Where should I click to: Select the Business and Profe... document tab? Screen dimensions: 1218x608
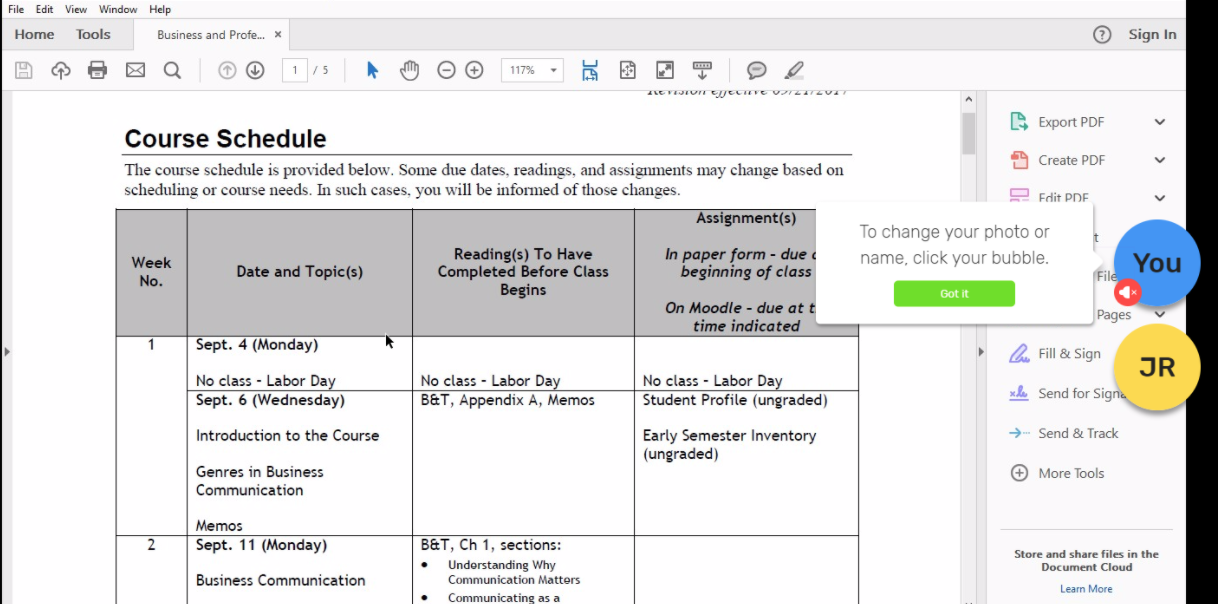[211, 34]
